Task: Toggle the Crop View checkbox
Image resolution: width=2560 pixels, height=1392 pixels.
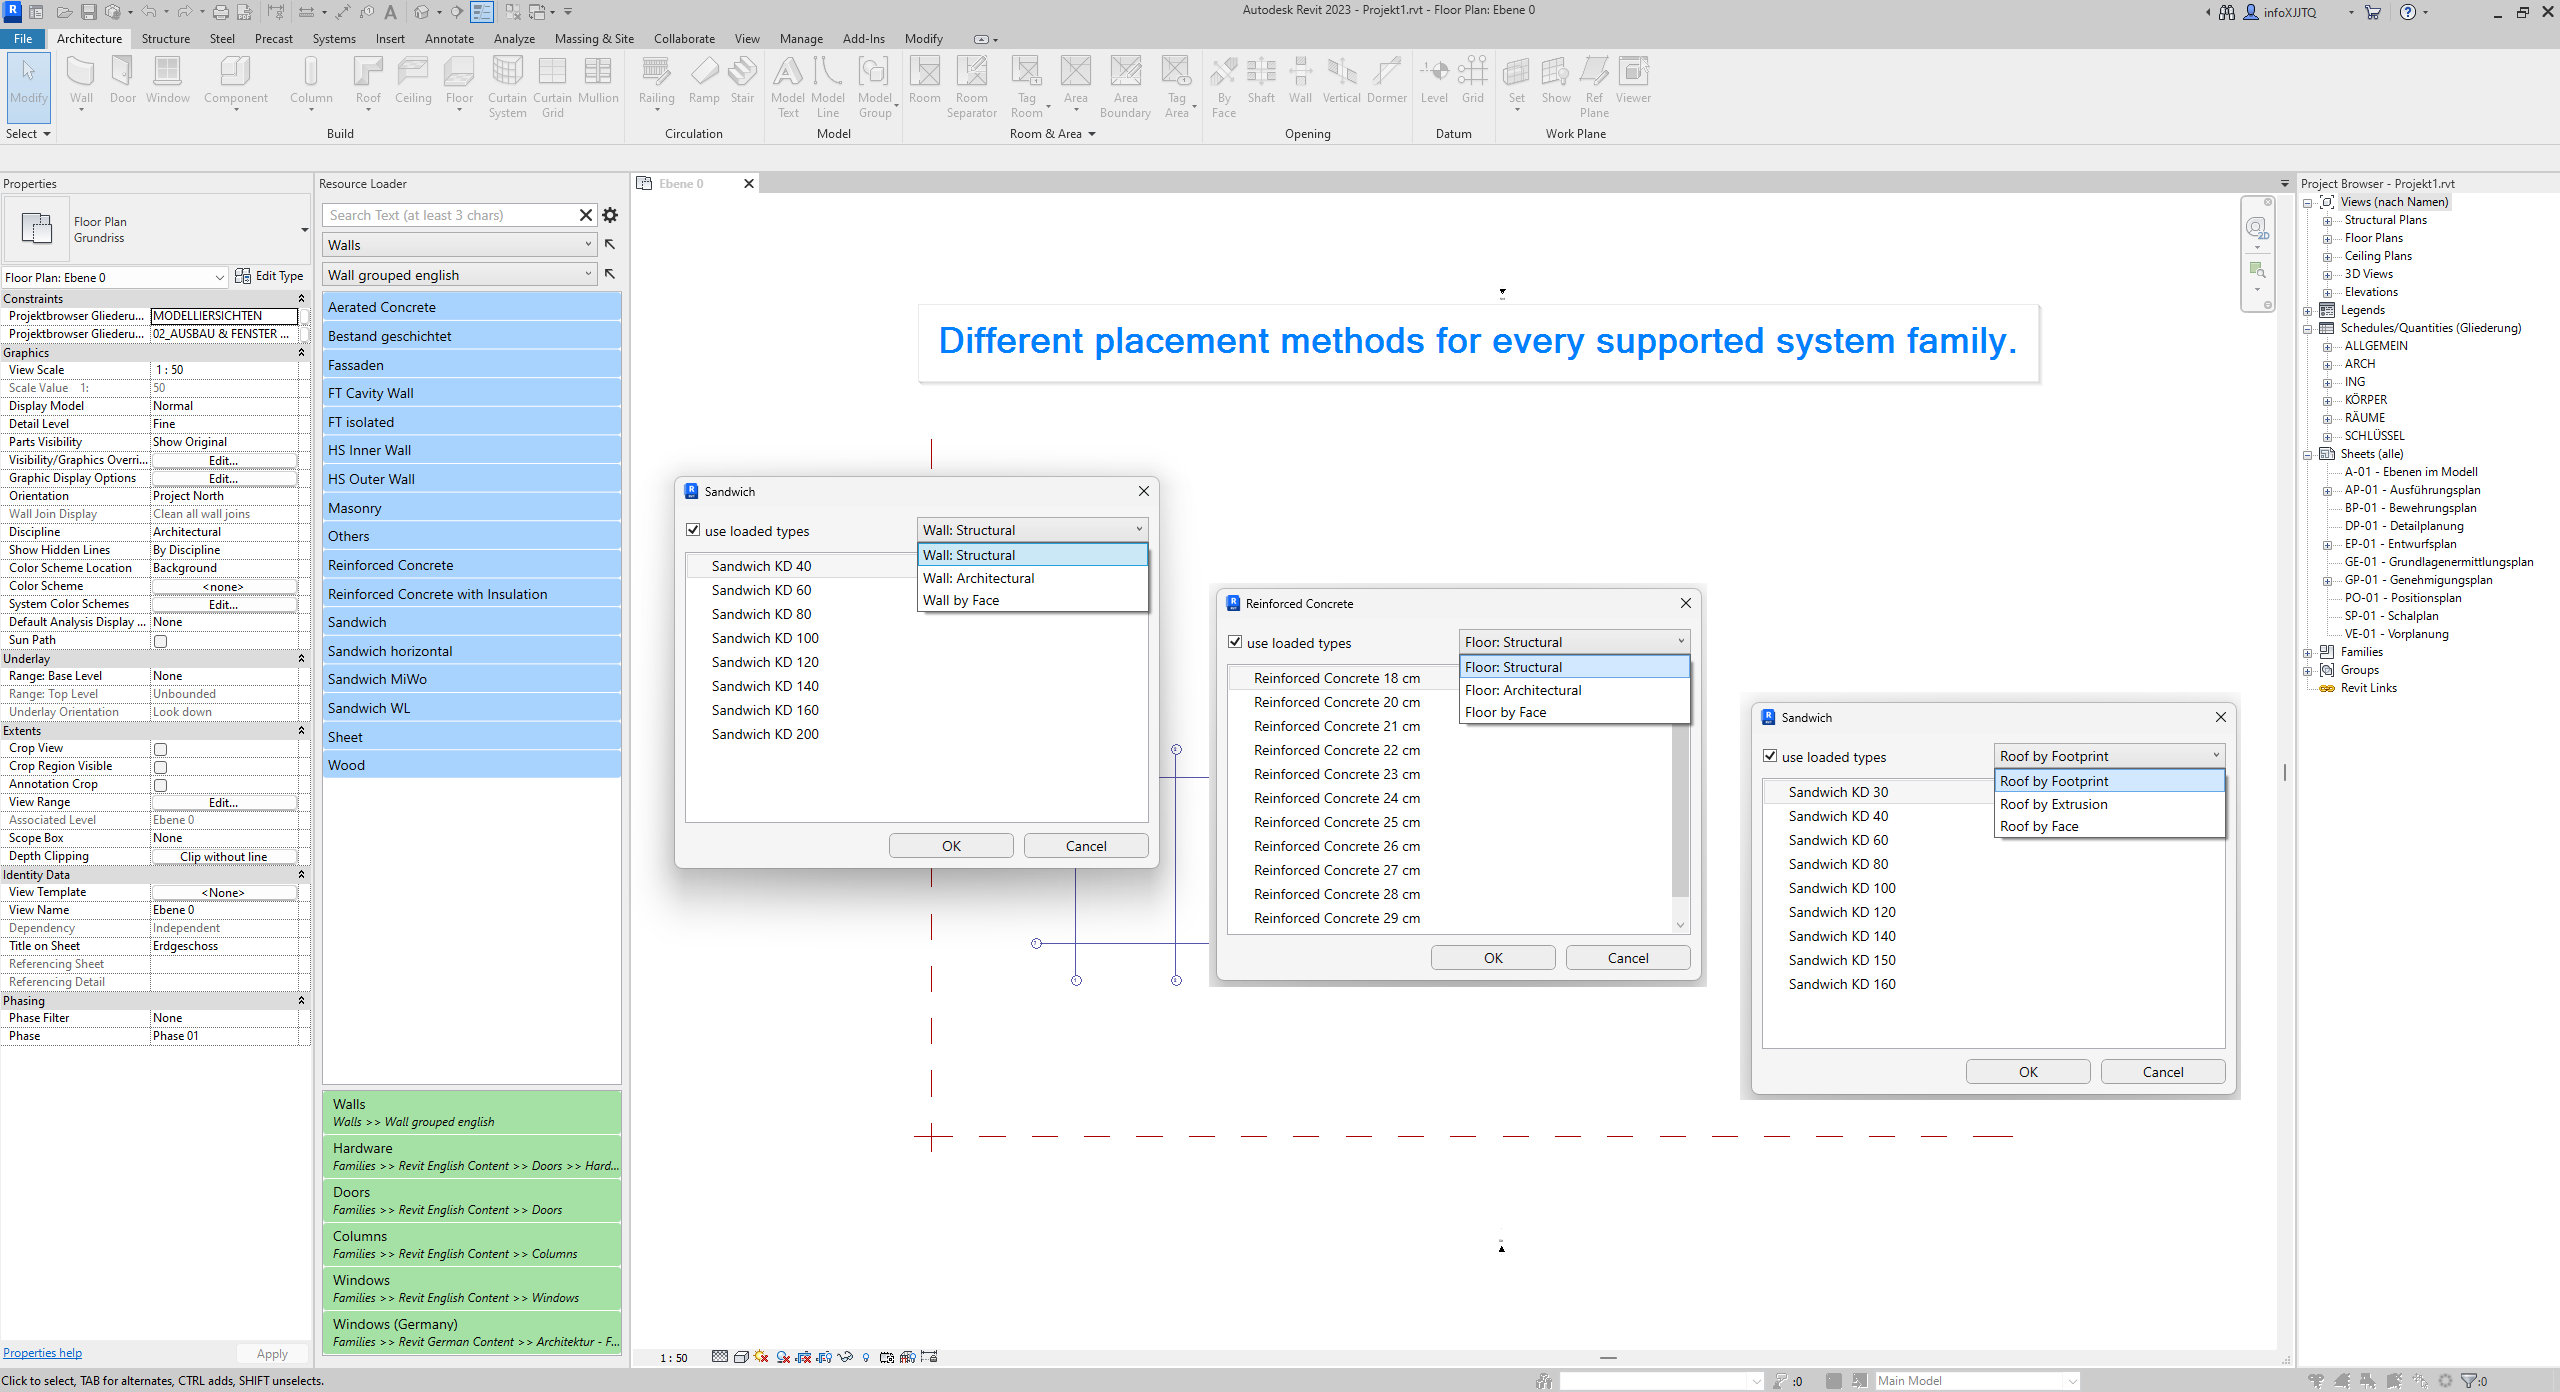Action: (x=160, y=749)
